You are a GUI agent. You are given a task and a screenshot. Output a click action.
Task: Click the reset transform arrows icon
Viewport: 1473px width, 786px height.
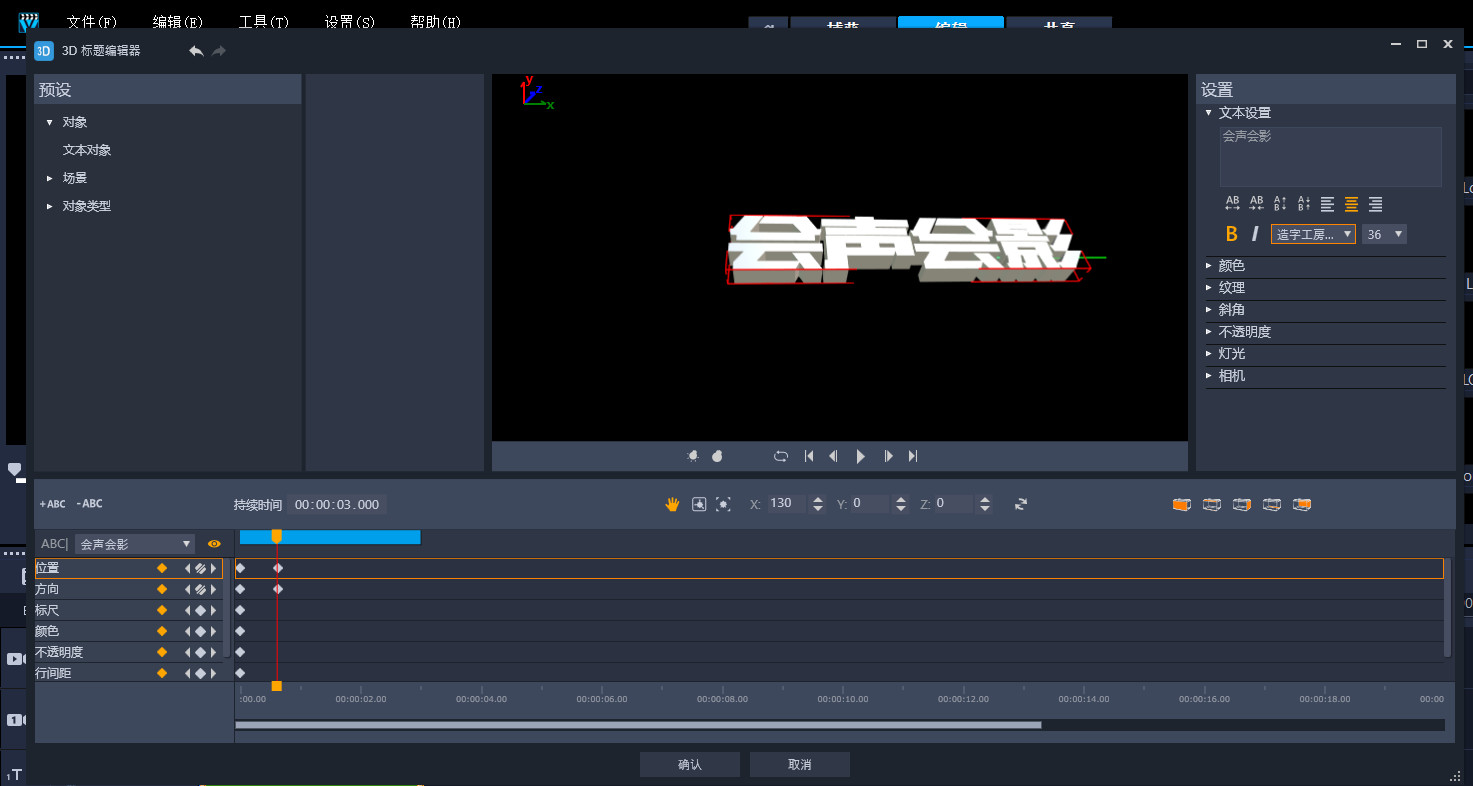coord(1021,504)
